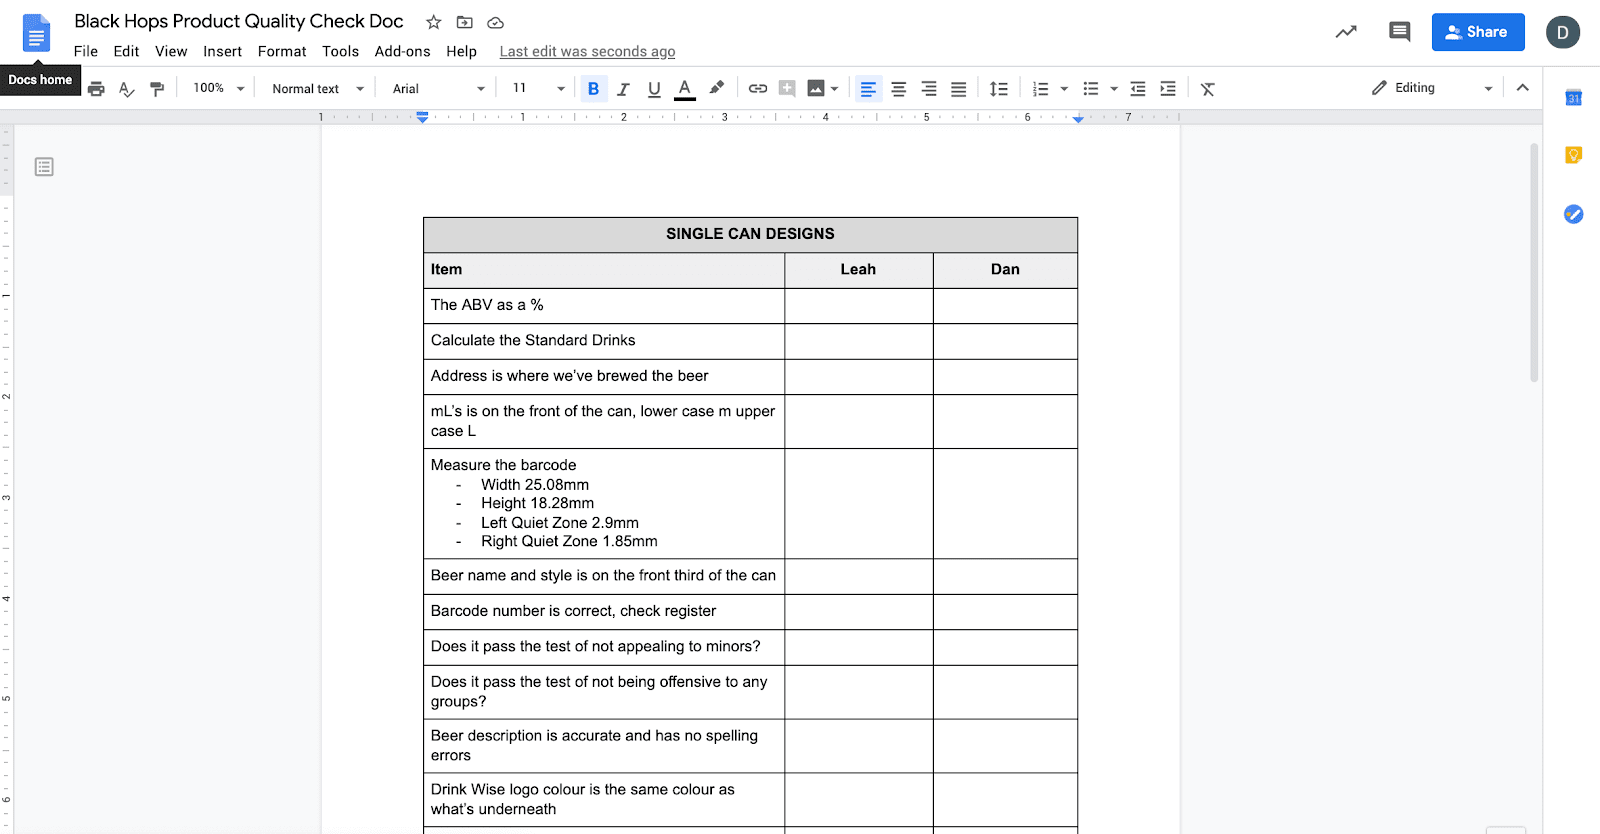Center align text
1600x834 pixels.
[899, 89]
